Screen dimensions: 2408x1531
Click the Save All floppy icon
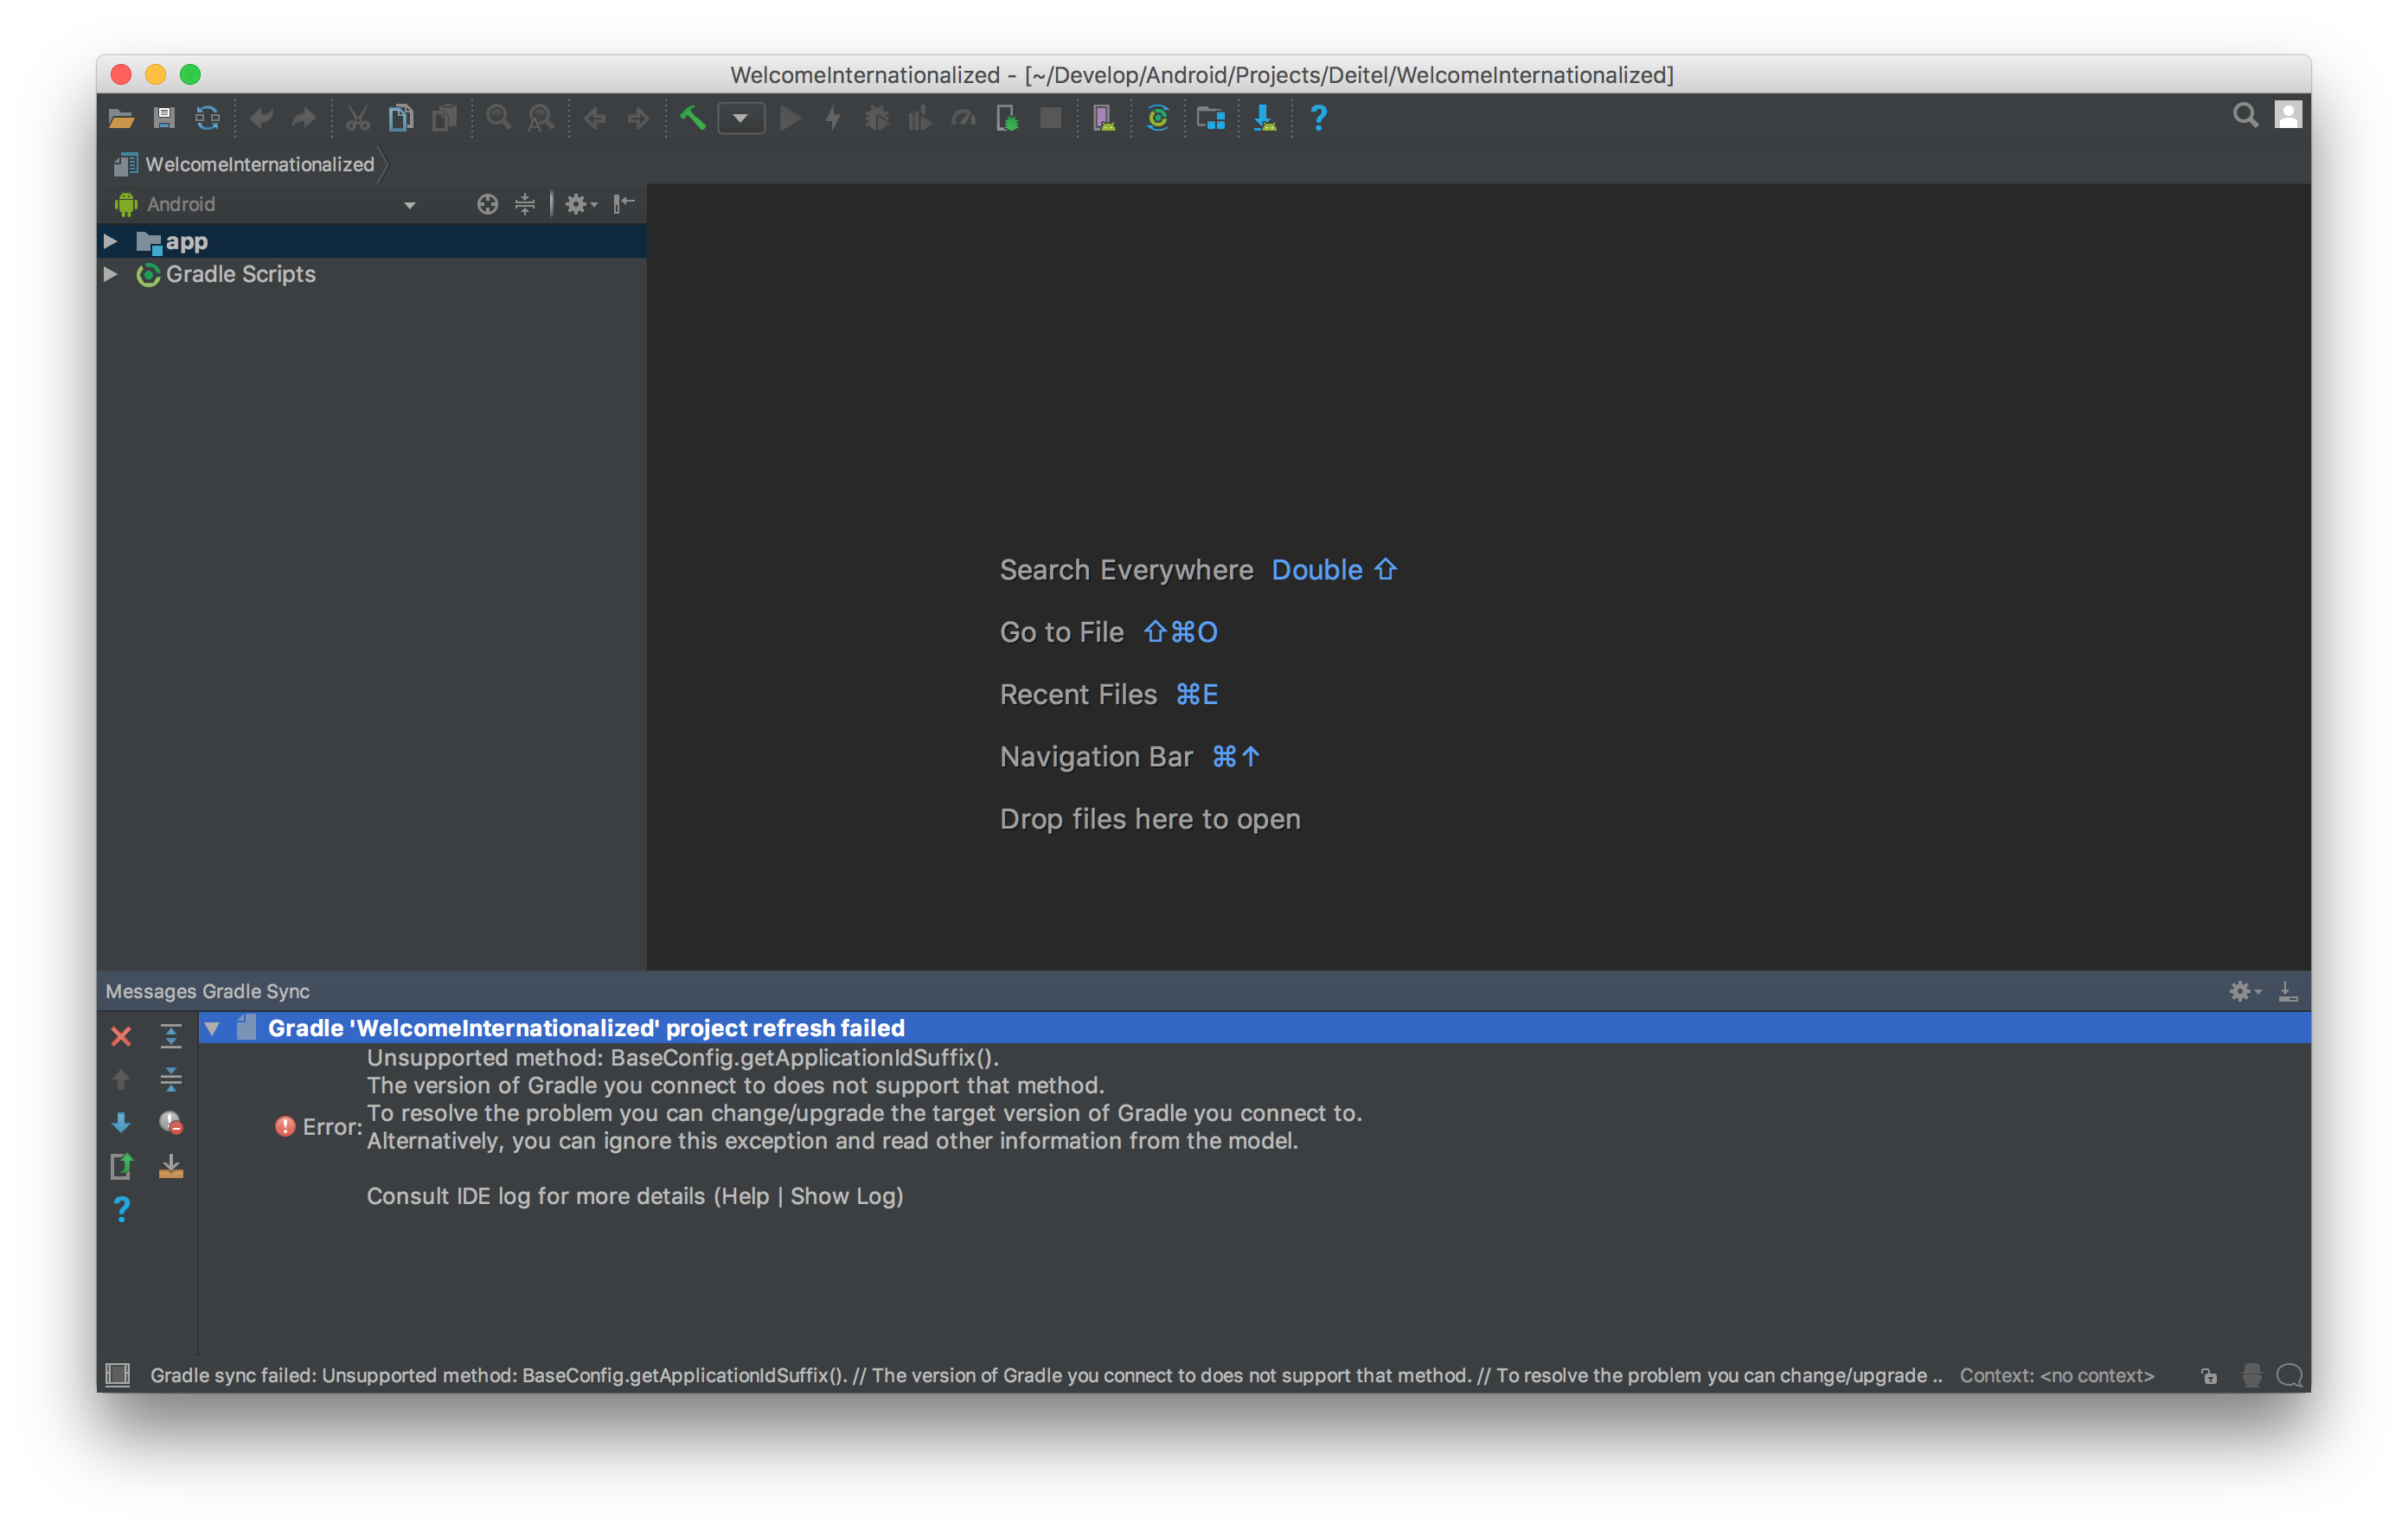[x=164, y=119]
